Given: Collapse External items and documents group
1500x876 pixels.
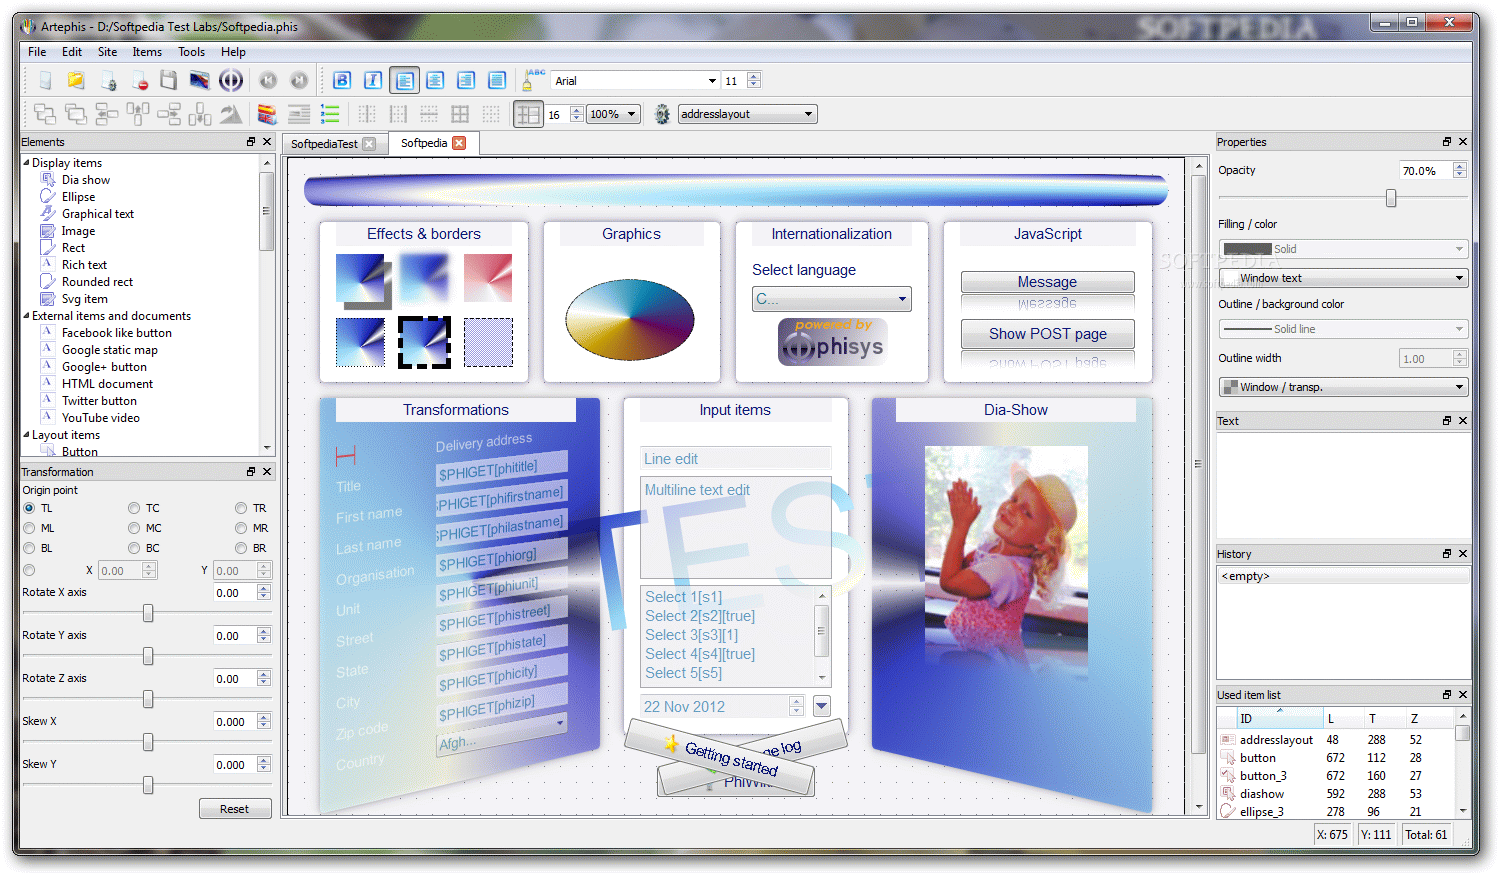Looking at the screenshot, I should [x=27, y=316].
